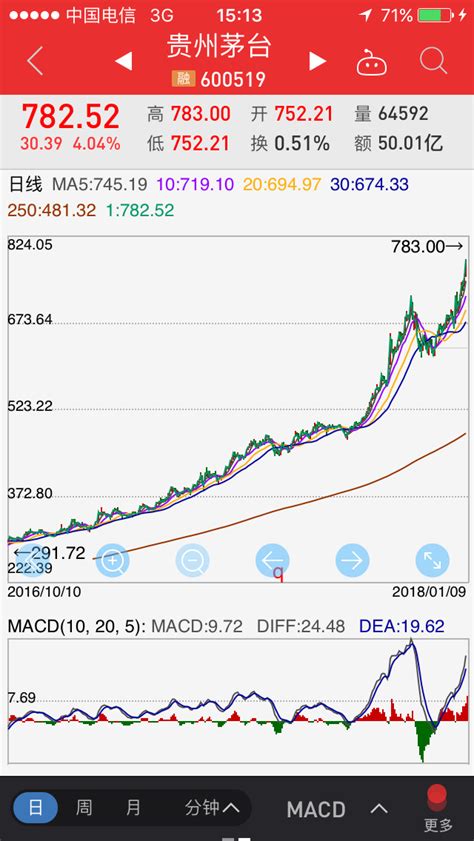
Task: Tap the 10:719.10 moving average label
Action: (195, 185)
